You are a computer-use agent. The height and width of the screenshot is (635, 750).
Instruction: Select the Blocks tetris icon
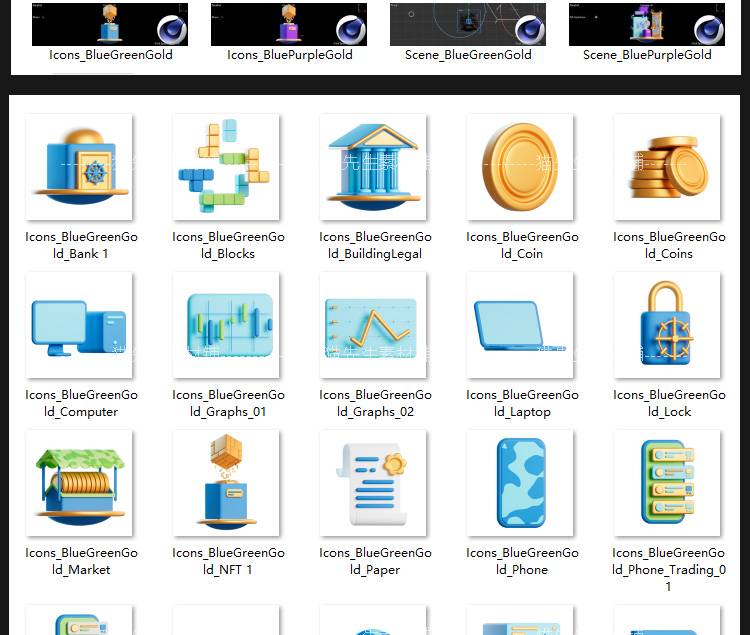tap(226, 167)
